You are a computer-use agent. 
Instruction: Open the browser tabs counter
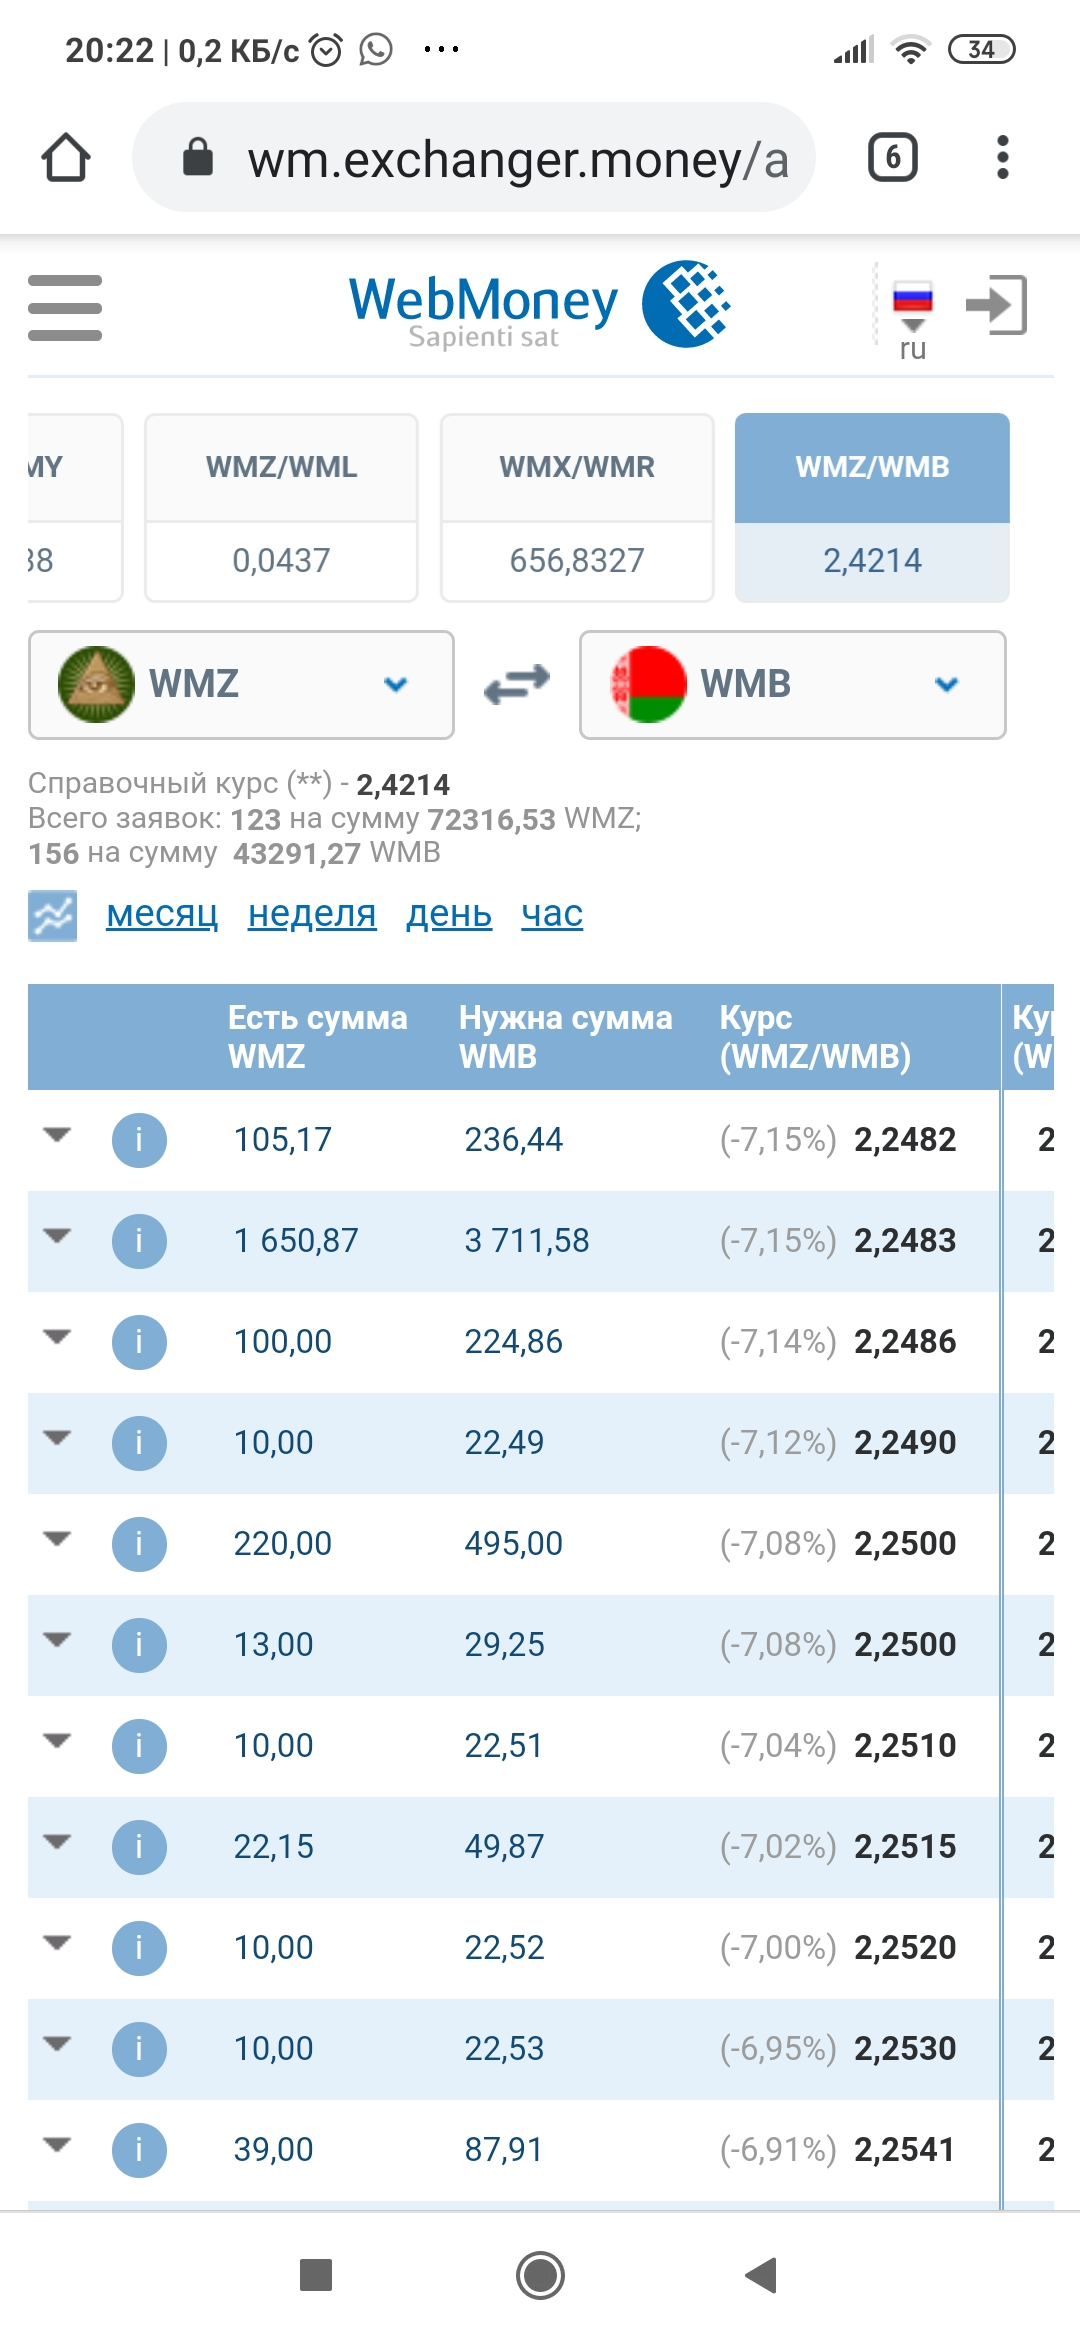click(x=892, y=158)
